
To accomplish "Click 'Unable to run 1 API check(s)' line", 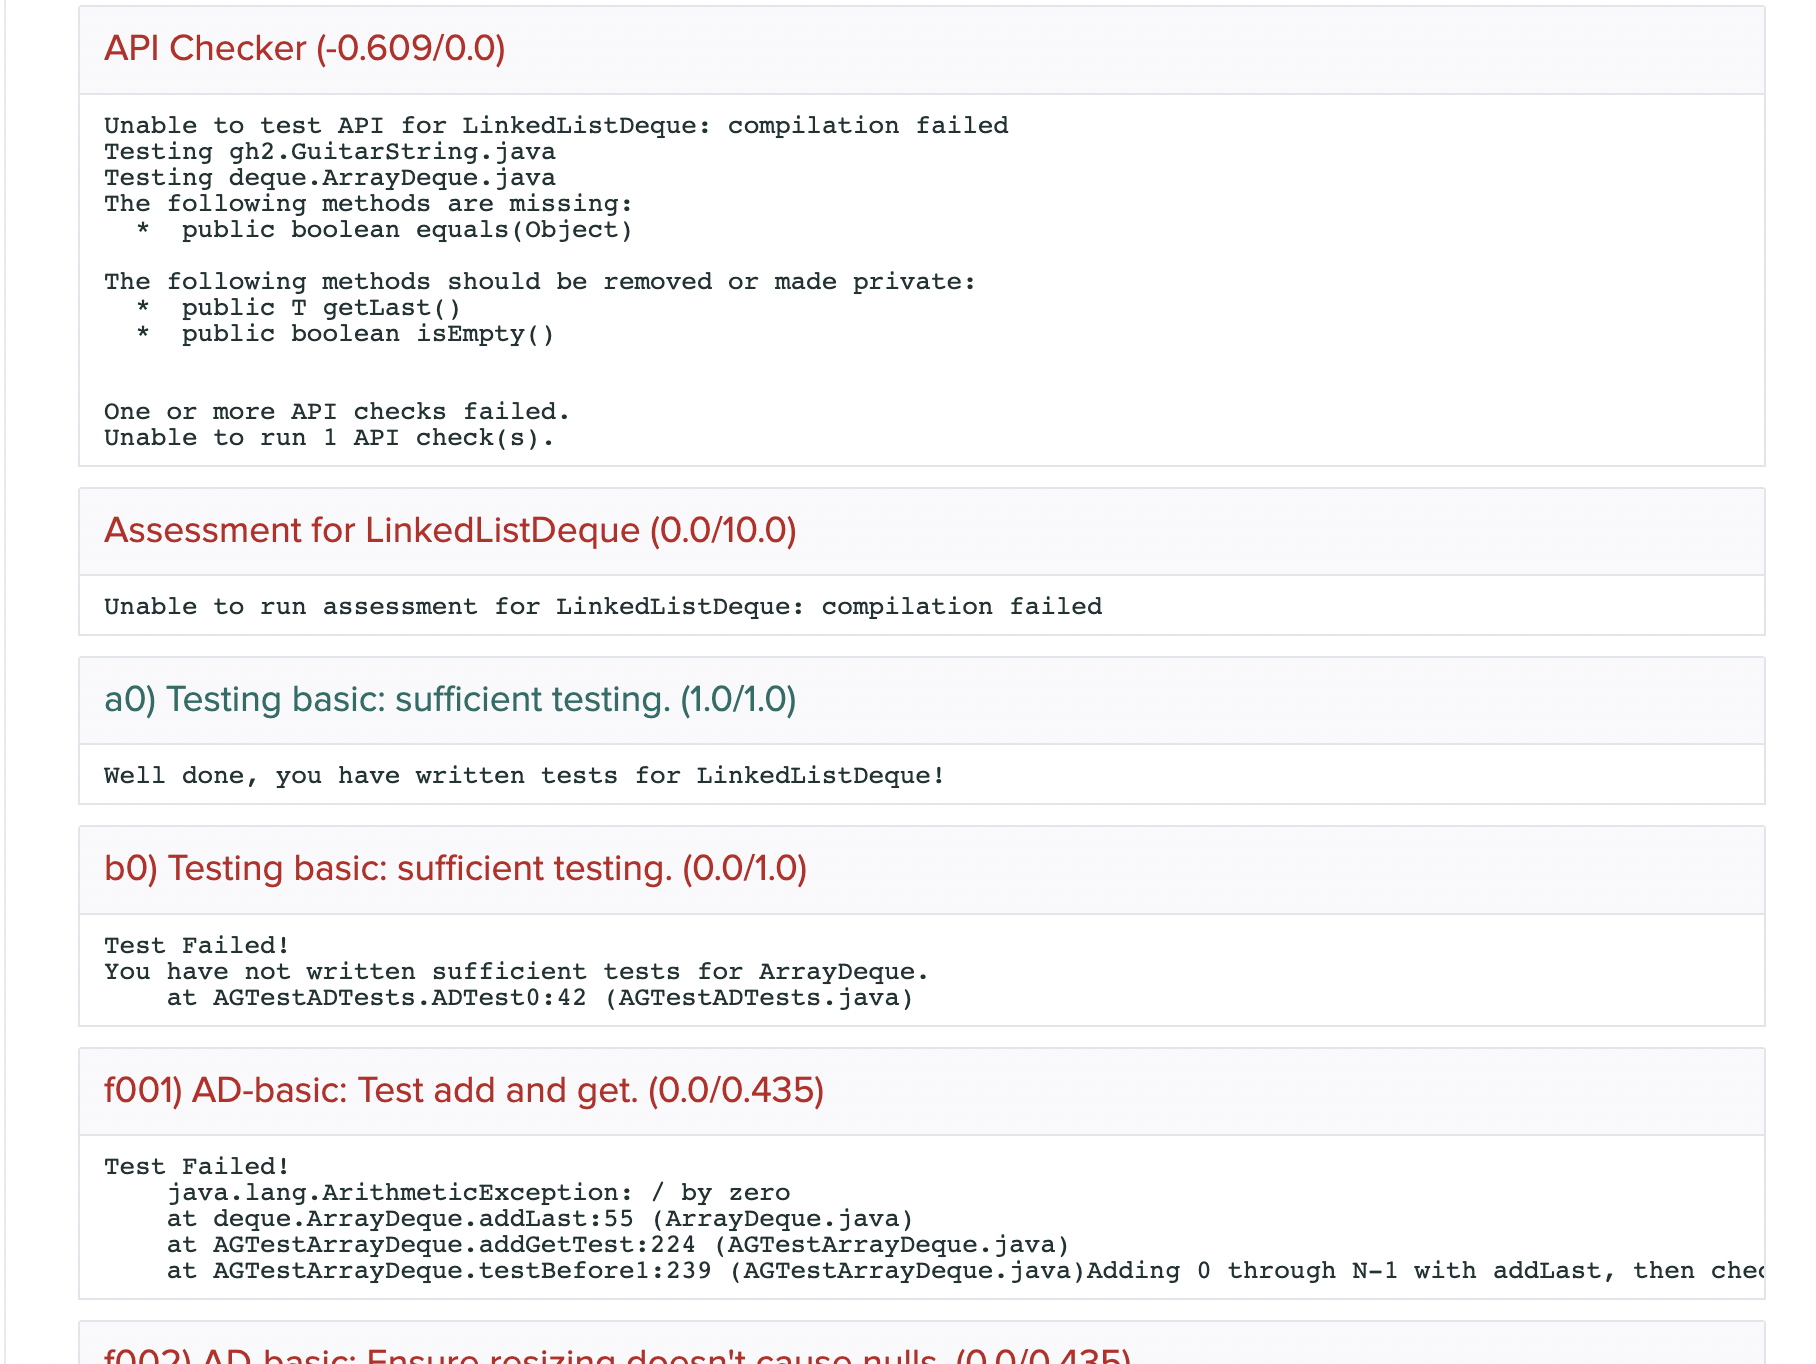I will point(328,438).
